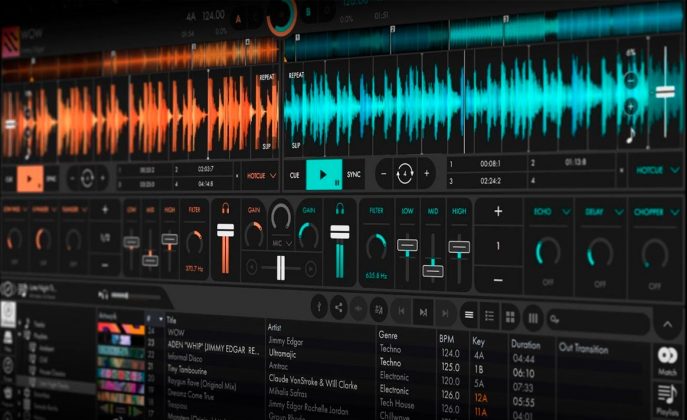Open the ECHO effect dropdown
This screenshot has width=687, height=420.
pos(551,212)
